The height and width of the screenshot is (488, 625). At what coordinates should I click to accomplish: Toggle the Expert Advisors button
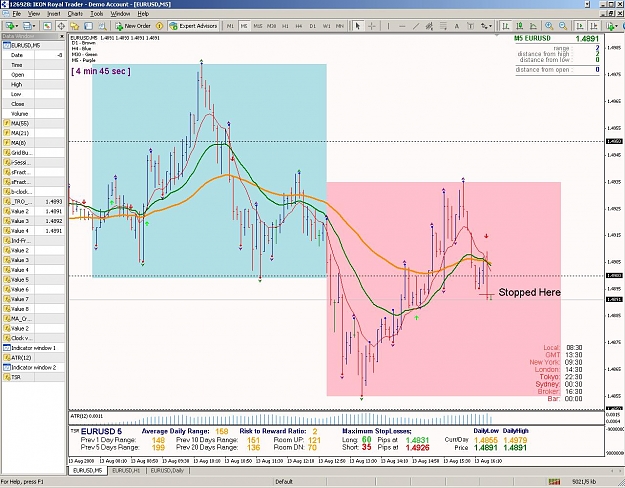pyautogui.click(x=193, y=26)
